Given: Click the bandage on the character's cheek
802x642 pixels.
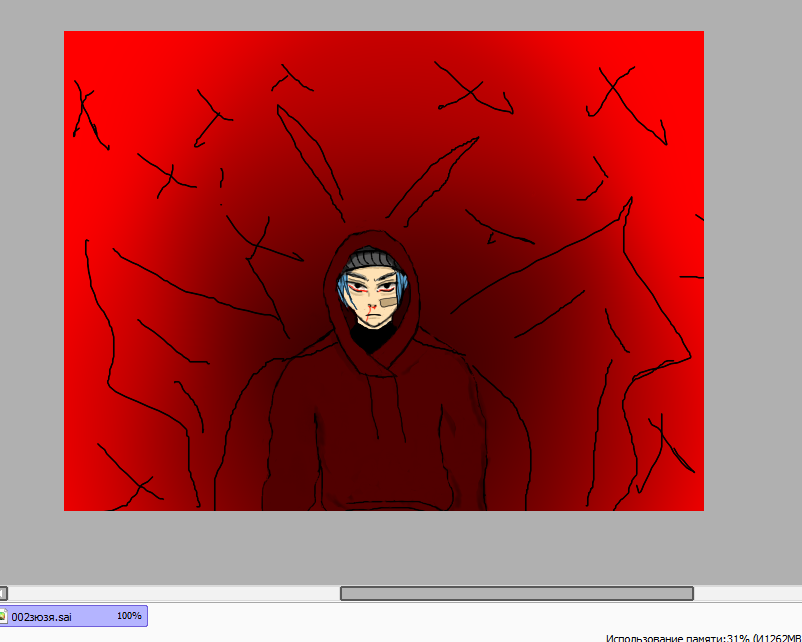Looking at the screenshot, I should (388, 301).
